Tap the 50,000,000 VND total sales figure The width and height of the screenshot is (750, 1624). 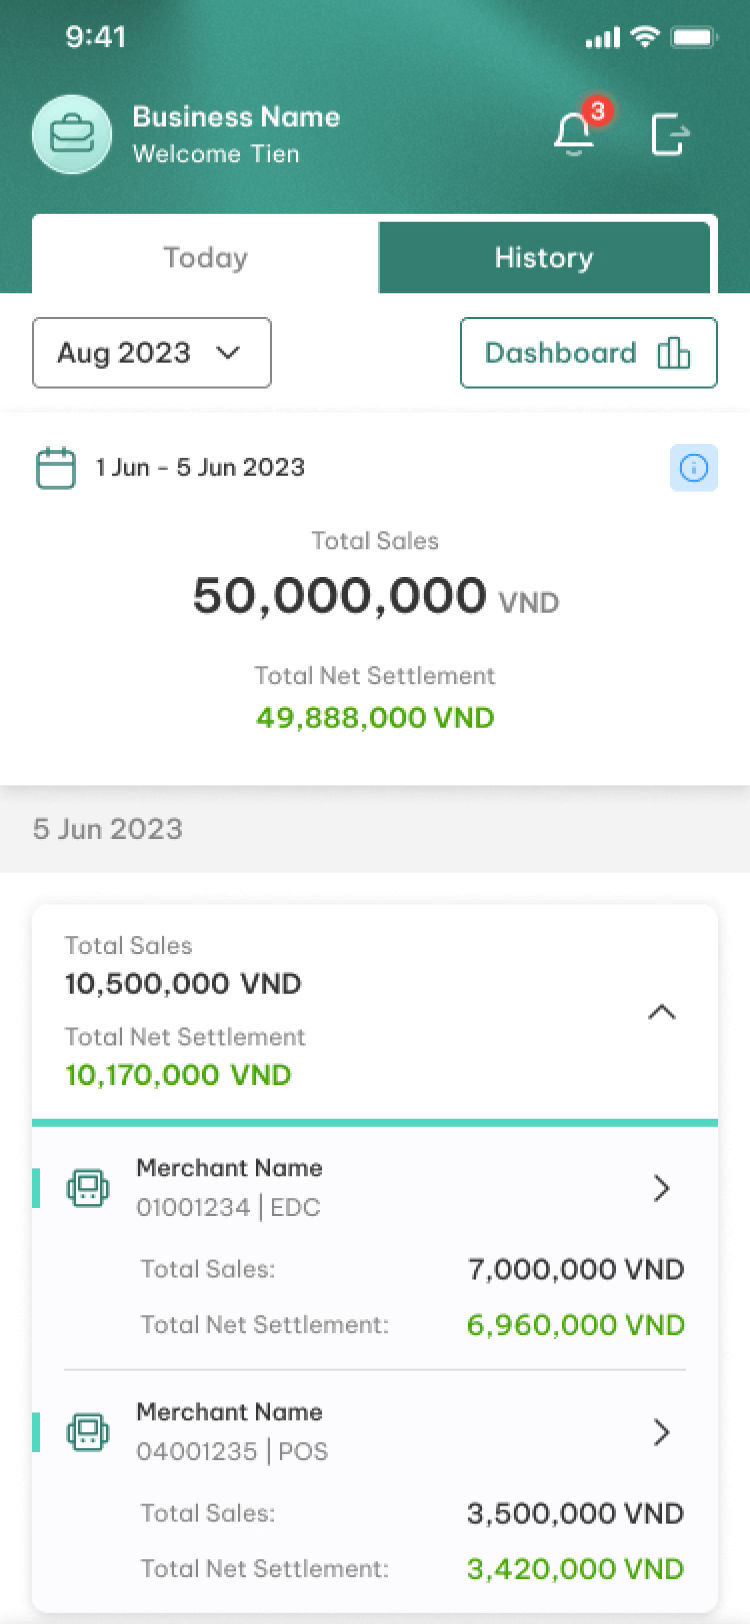click(375, 597)
